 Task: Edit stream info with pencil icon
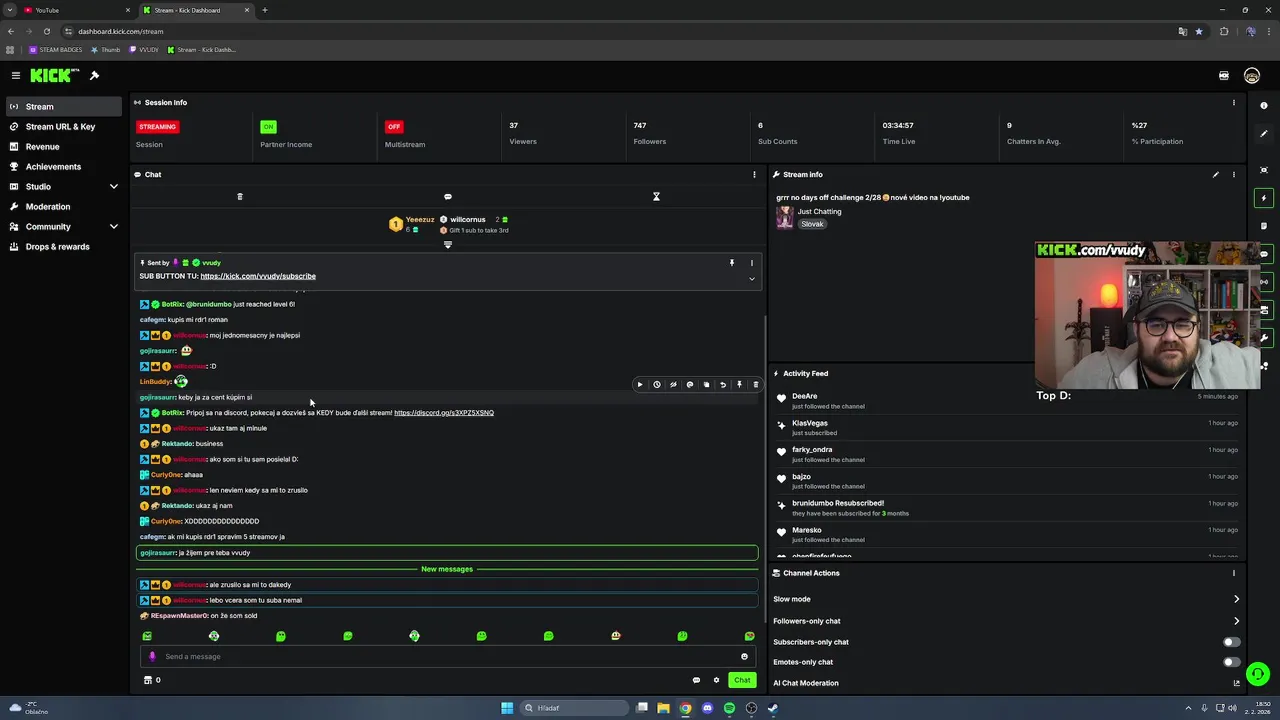point(1216,174)
